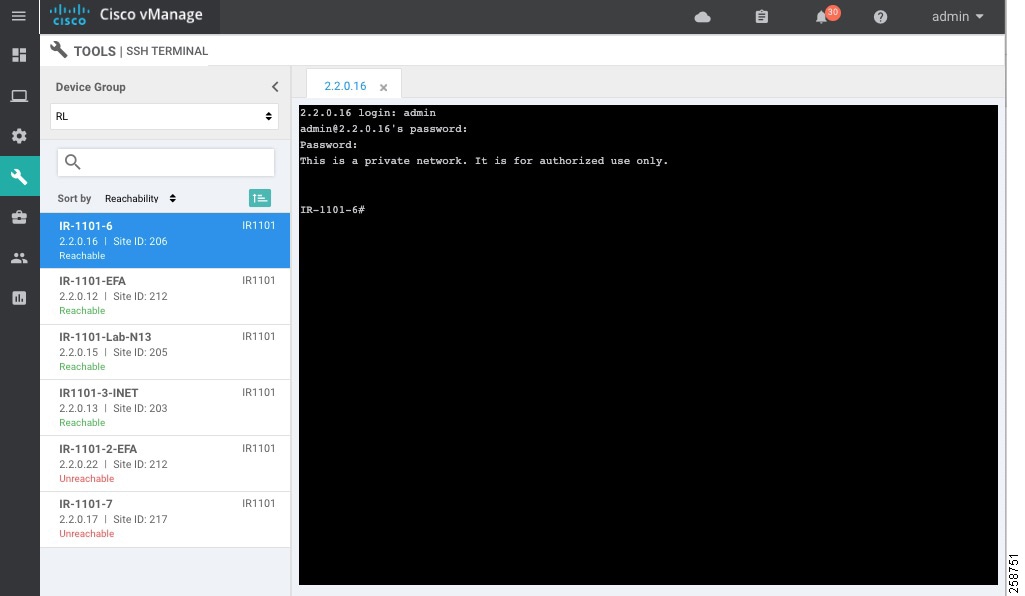Open the Administration people icon in the sidebar
The image size is (1025, 596).
19,258
